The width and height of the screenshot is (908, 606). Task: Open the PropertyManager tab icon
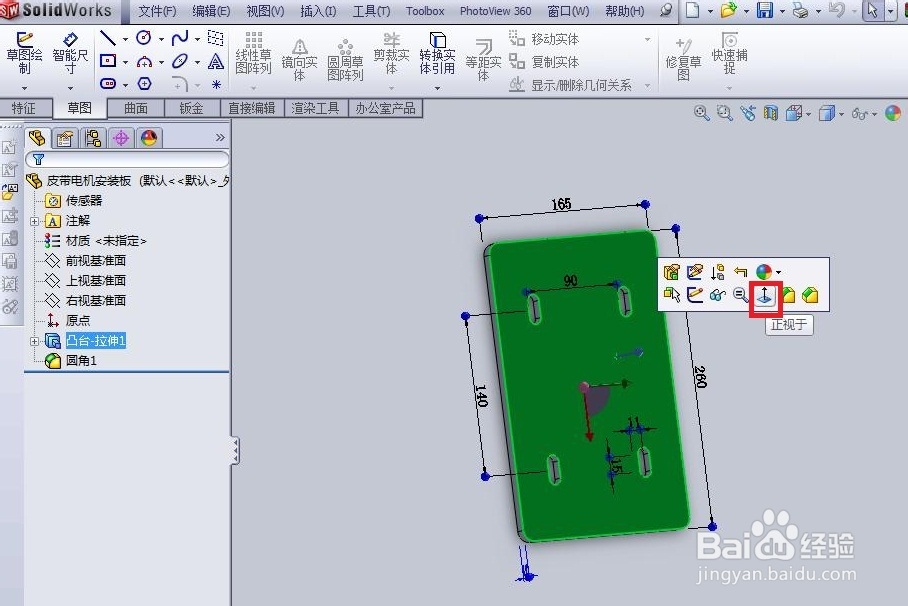click(x=65, y=138)
